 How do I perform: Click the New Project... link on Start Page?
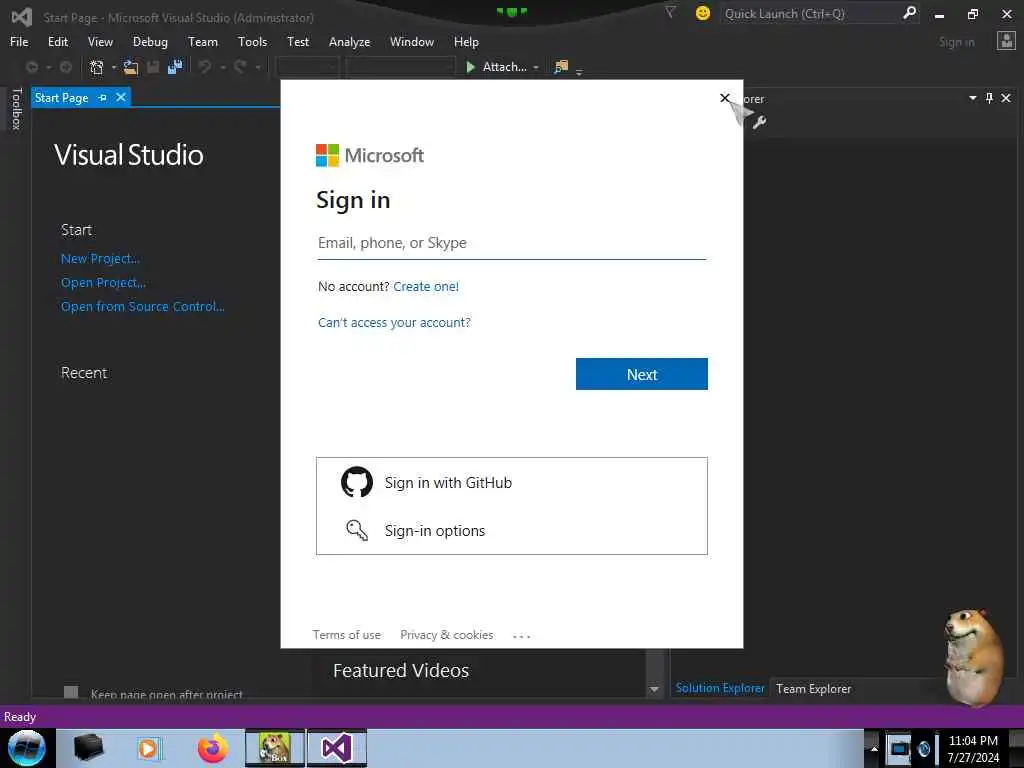(x=100, y=259)
